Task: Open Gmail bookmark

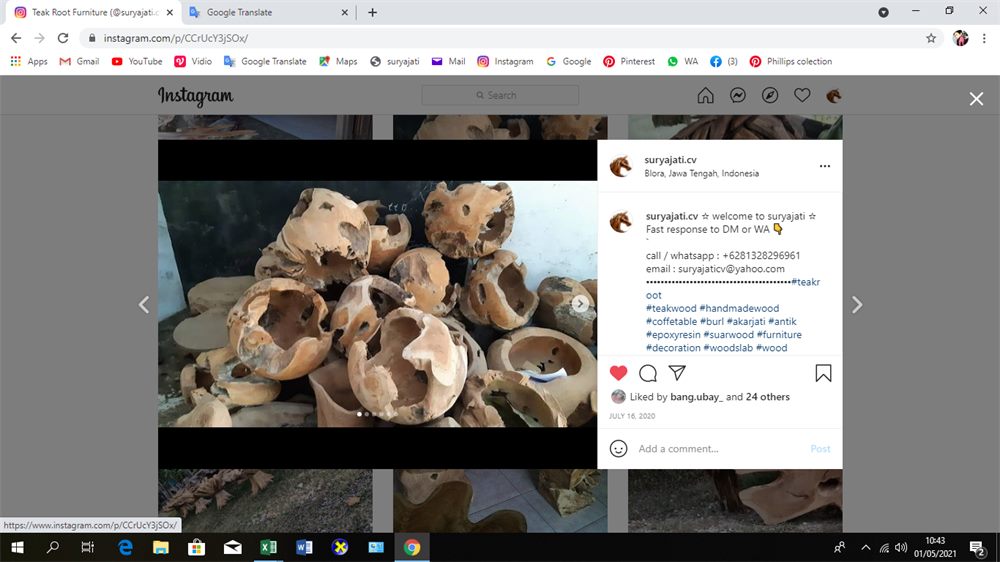Action: (x=79, y=61)
